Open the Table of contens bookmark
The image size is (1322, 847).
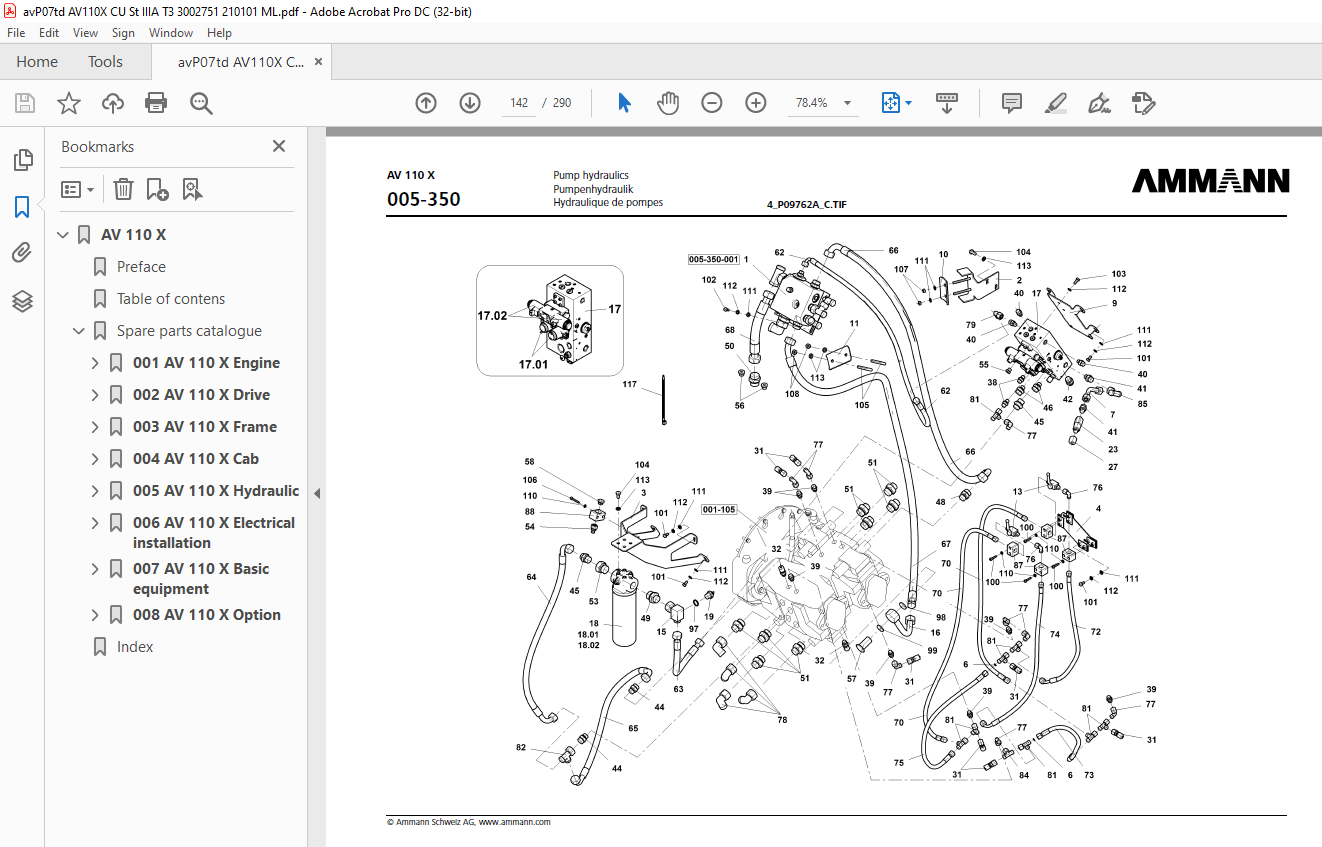(171, 299)
